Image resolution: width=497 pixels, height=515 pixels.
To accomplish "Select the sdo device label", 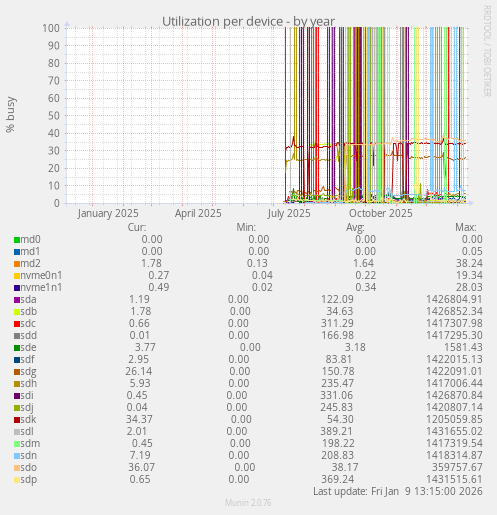I will click(29, 467).
